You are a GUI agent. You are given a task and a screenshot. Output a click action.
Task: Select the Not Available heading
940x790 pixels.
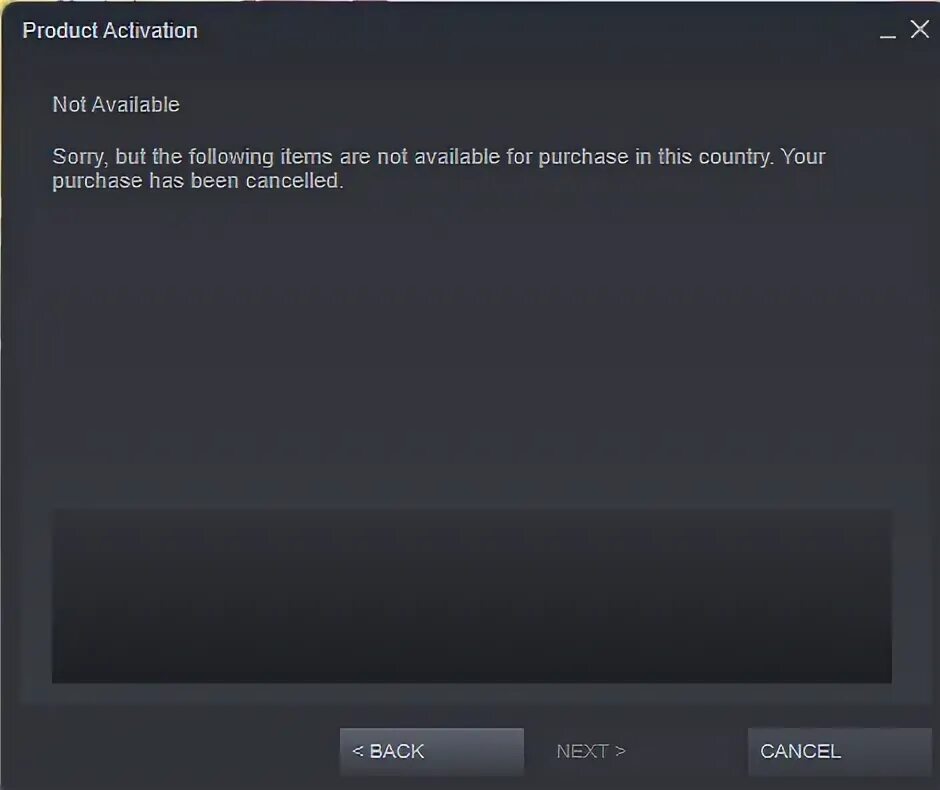(x=116, y=105)
